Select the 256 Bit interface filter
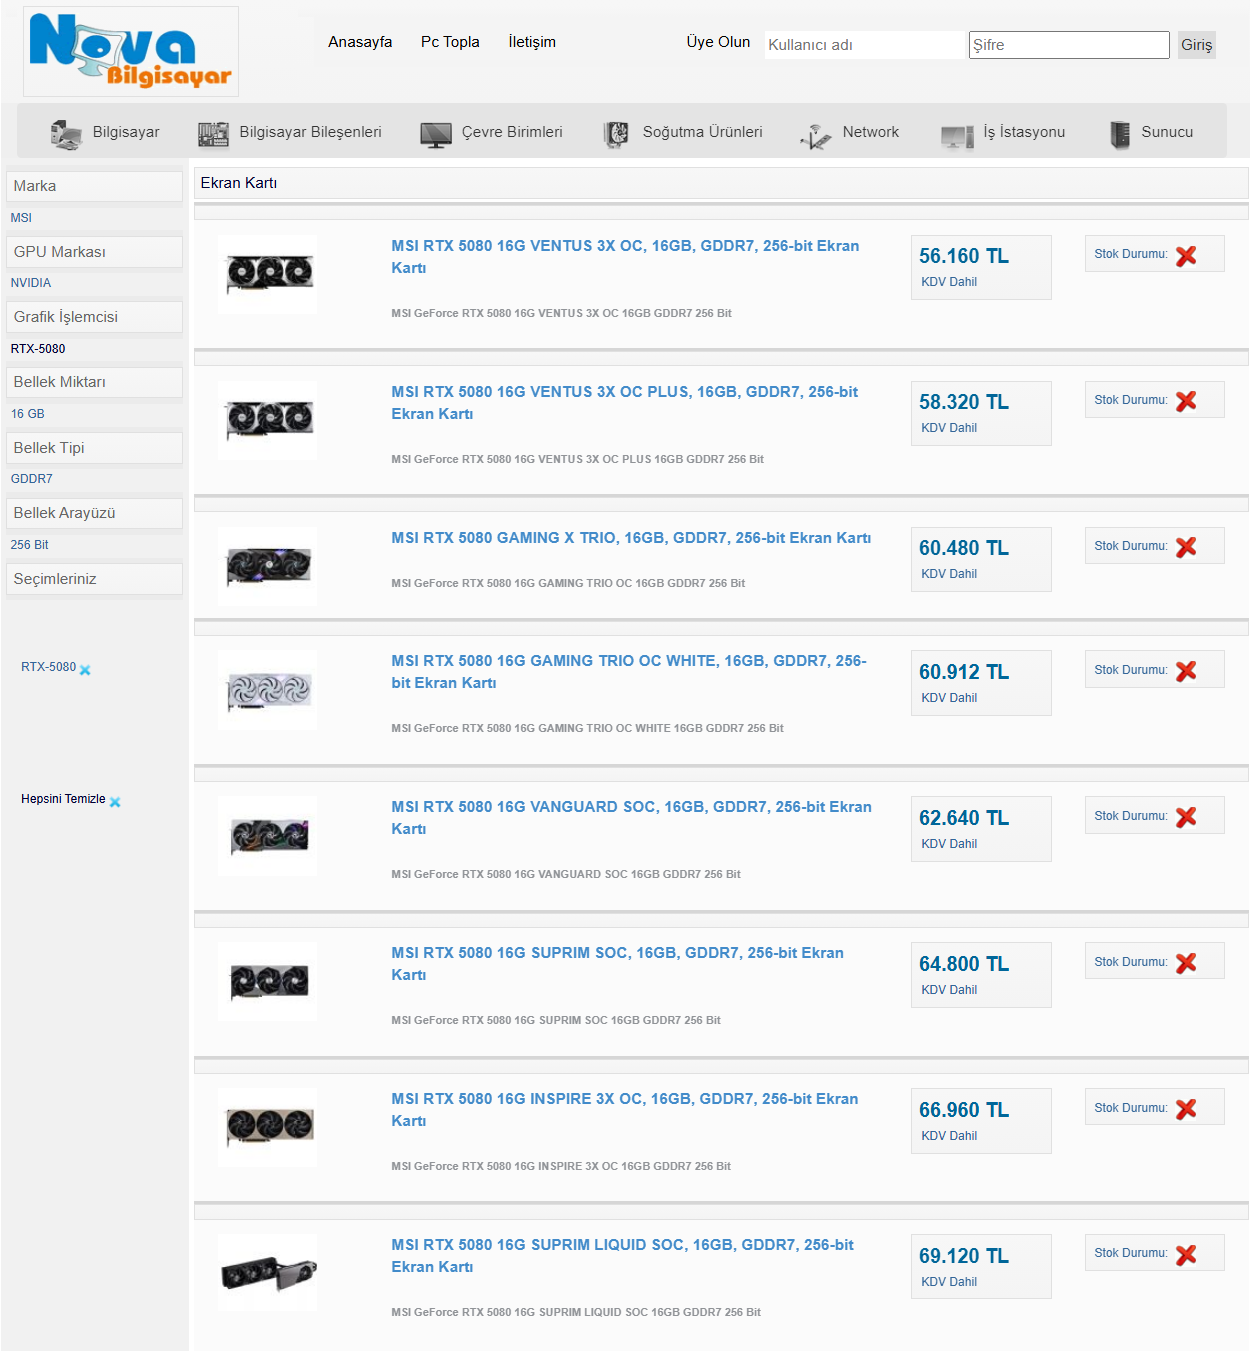The image size is (1250, 1351). pos(30,545)
